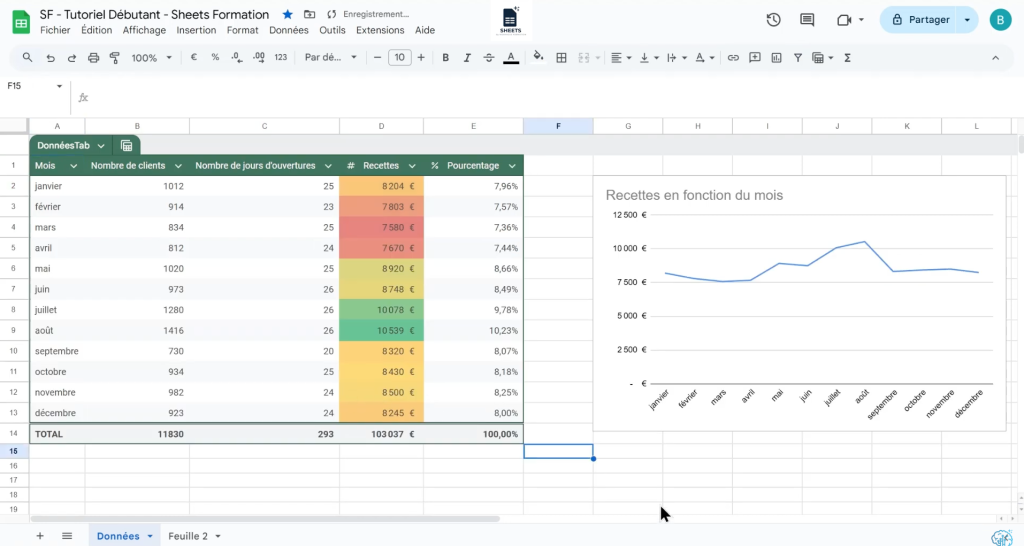
Task: Open the Google Sheets home icon
Action: (21, 22)
